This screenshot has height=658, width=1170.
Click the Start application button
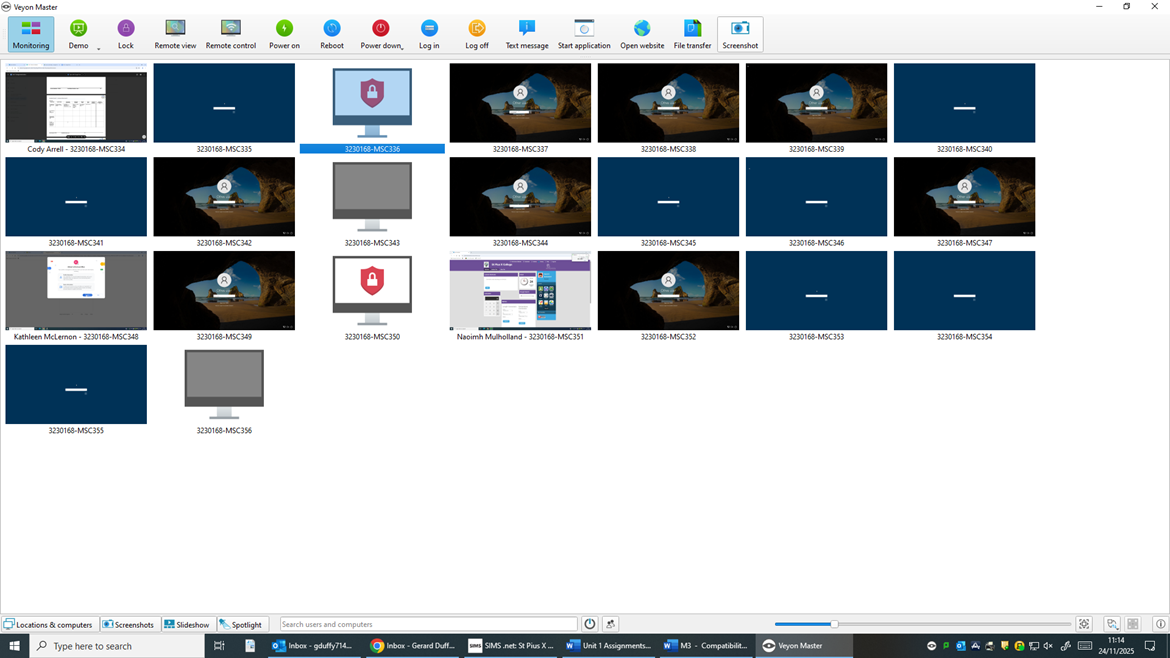click(x=584, y=34)
